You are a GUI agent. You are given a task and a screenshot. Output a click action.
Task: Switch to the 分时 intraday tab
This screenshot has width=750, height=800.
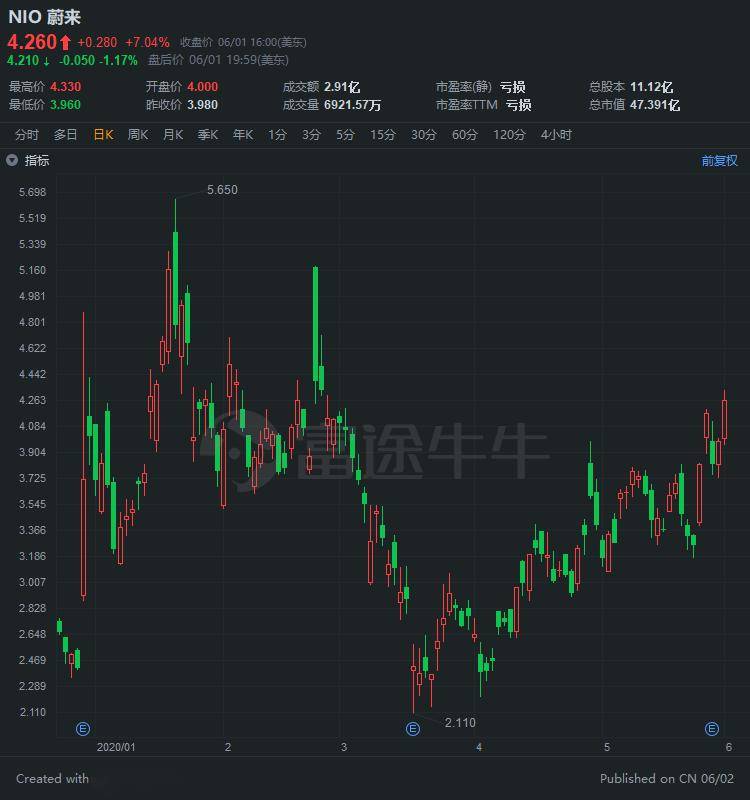pos(27,135)
